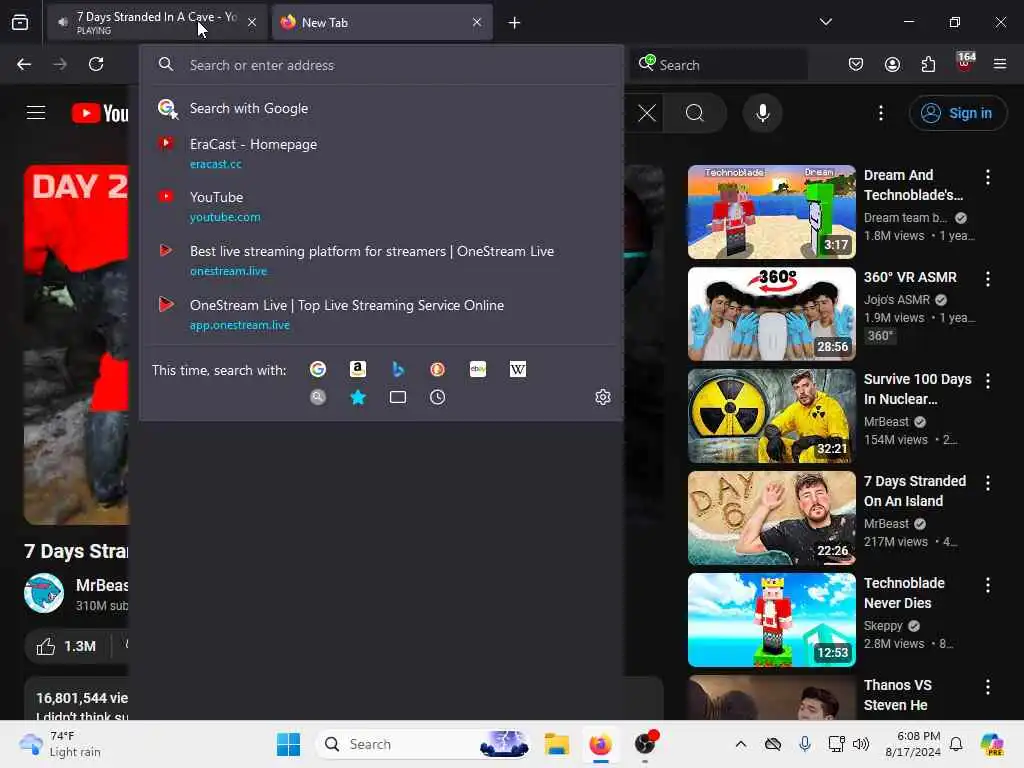Go forward one page

click(x=60, y=64)
